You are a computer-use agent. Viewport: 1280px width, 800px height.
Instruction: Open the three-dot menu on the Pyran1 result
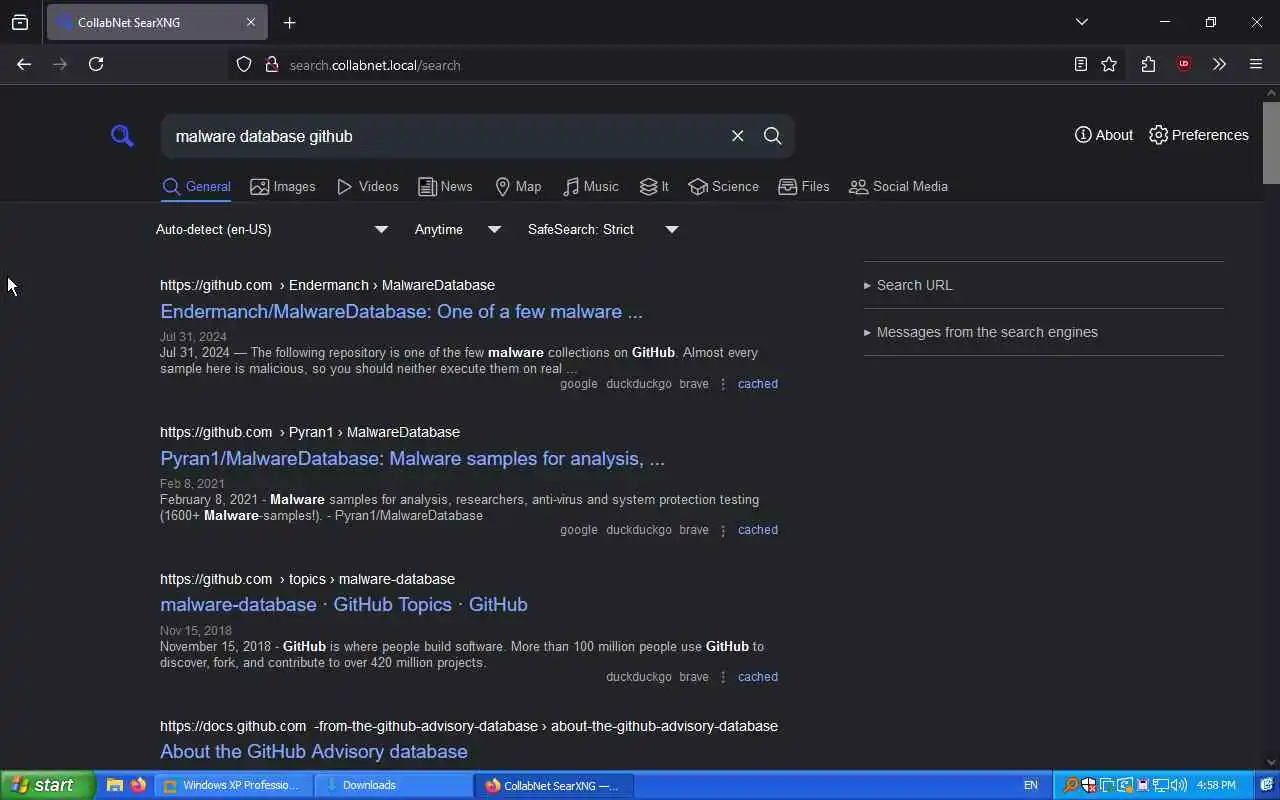point(723,530)
